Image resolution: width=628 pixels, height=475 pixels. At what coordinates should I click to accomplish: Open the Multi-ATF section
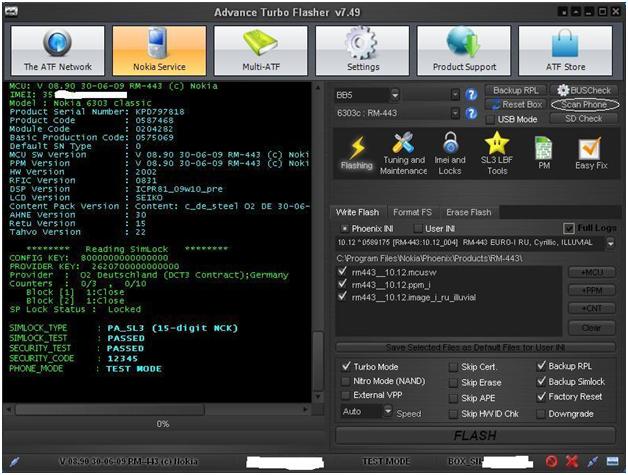tap(261, 50)
